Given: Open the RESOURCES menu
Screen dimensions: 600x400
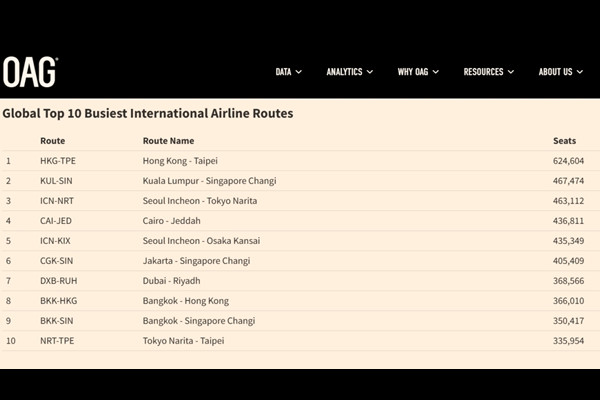Looking at the screenshot, I should pos(489,72).
